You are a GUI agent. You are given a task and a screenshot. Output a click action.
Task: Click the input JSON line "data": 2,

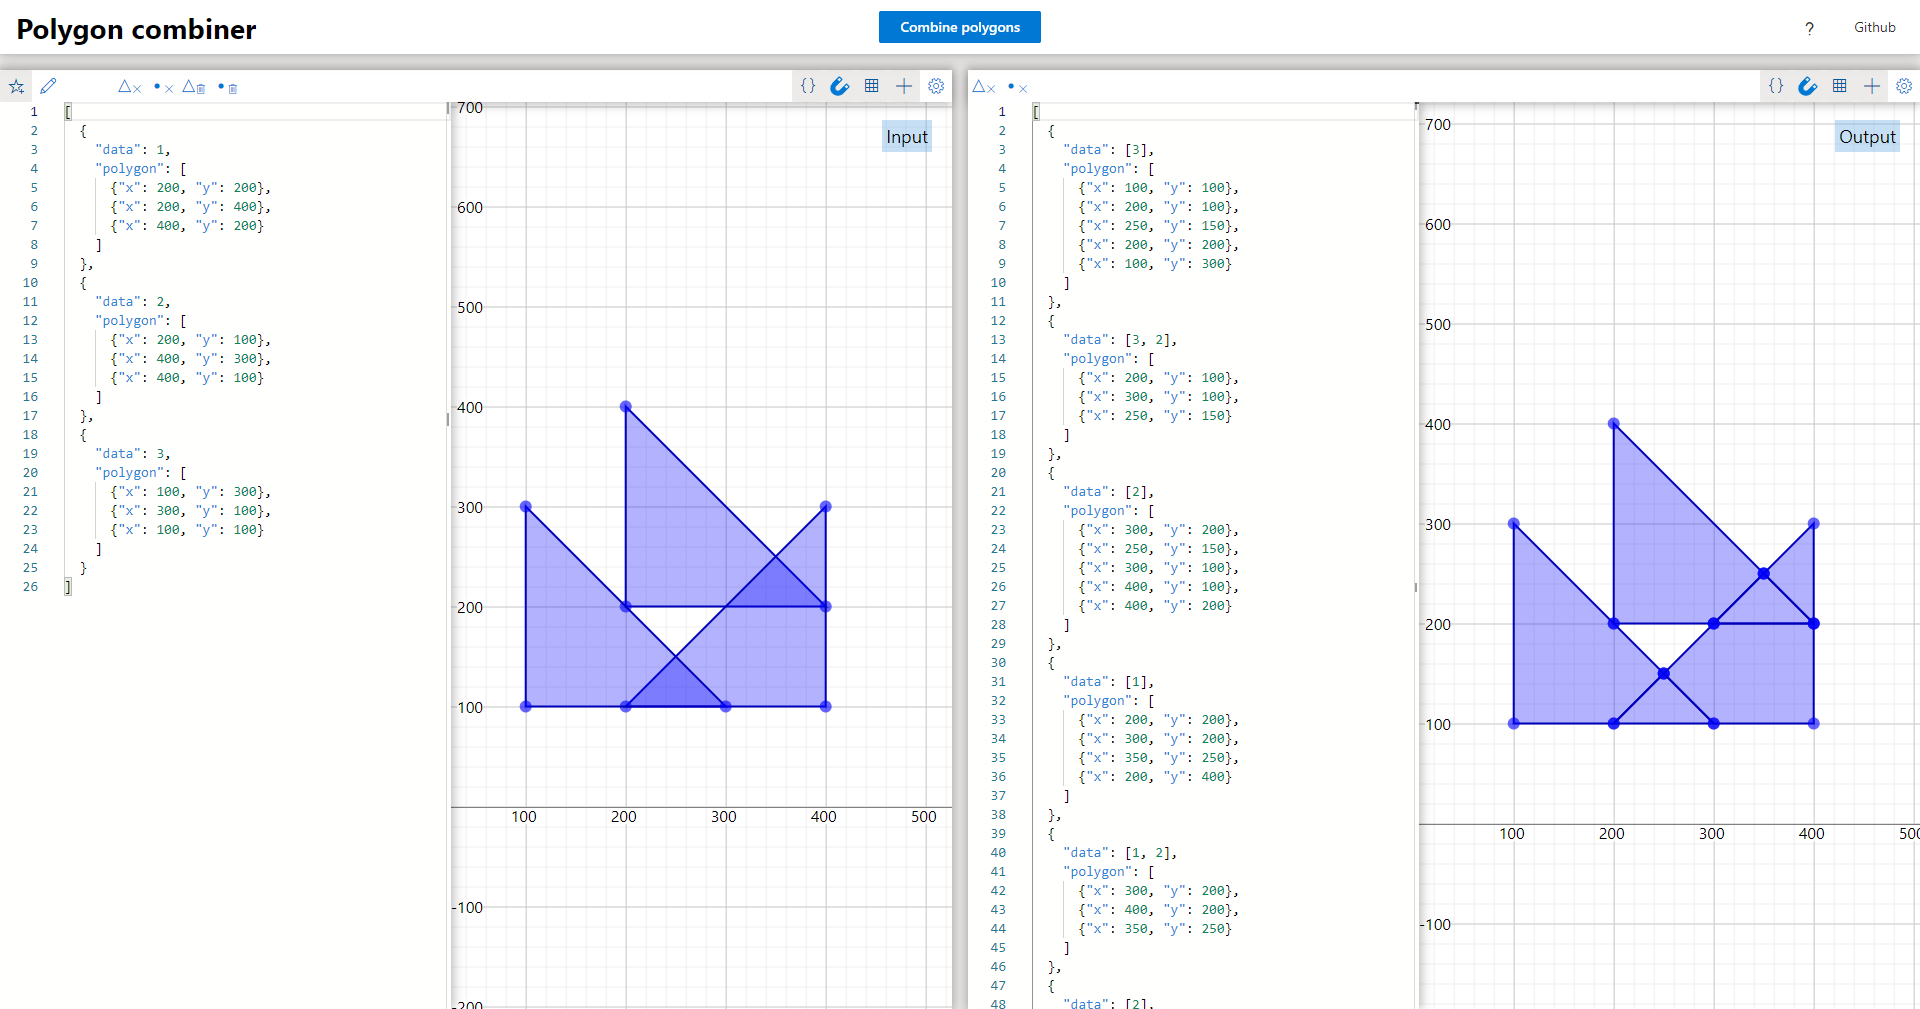[133, 302]
